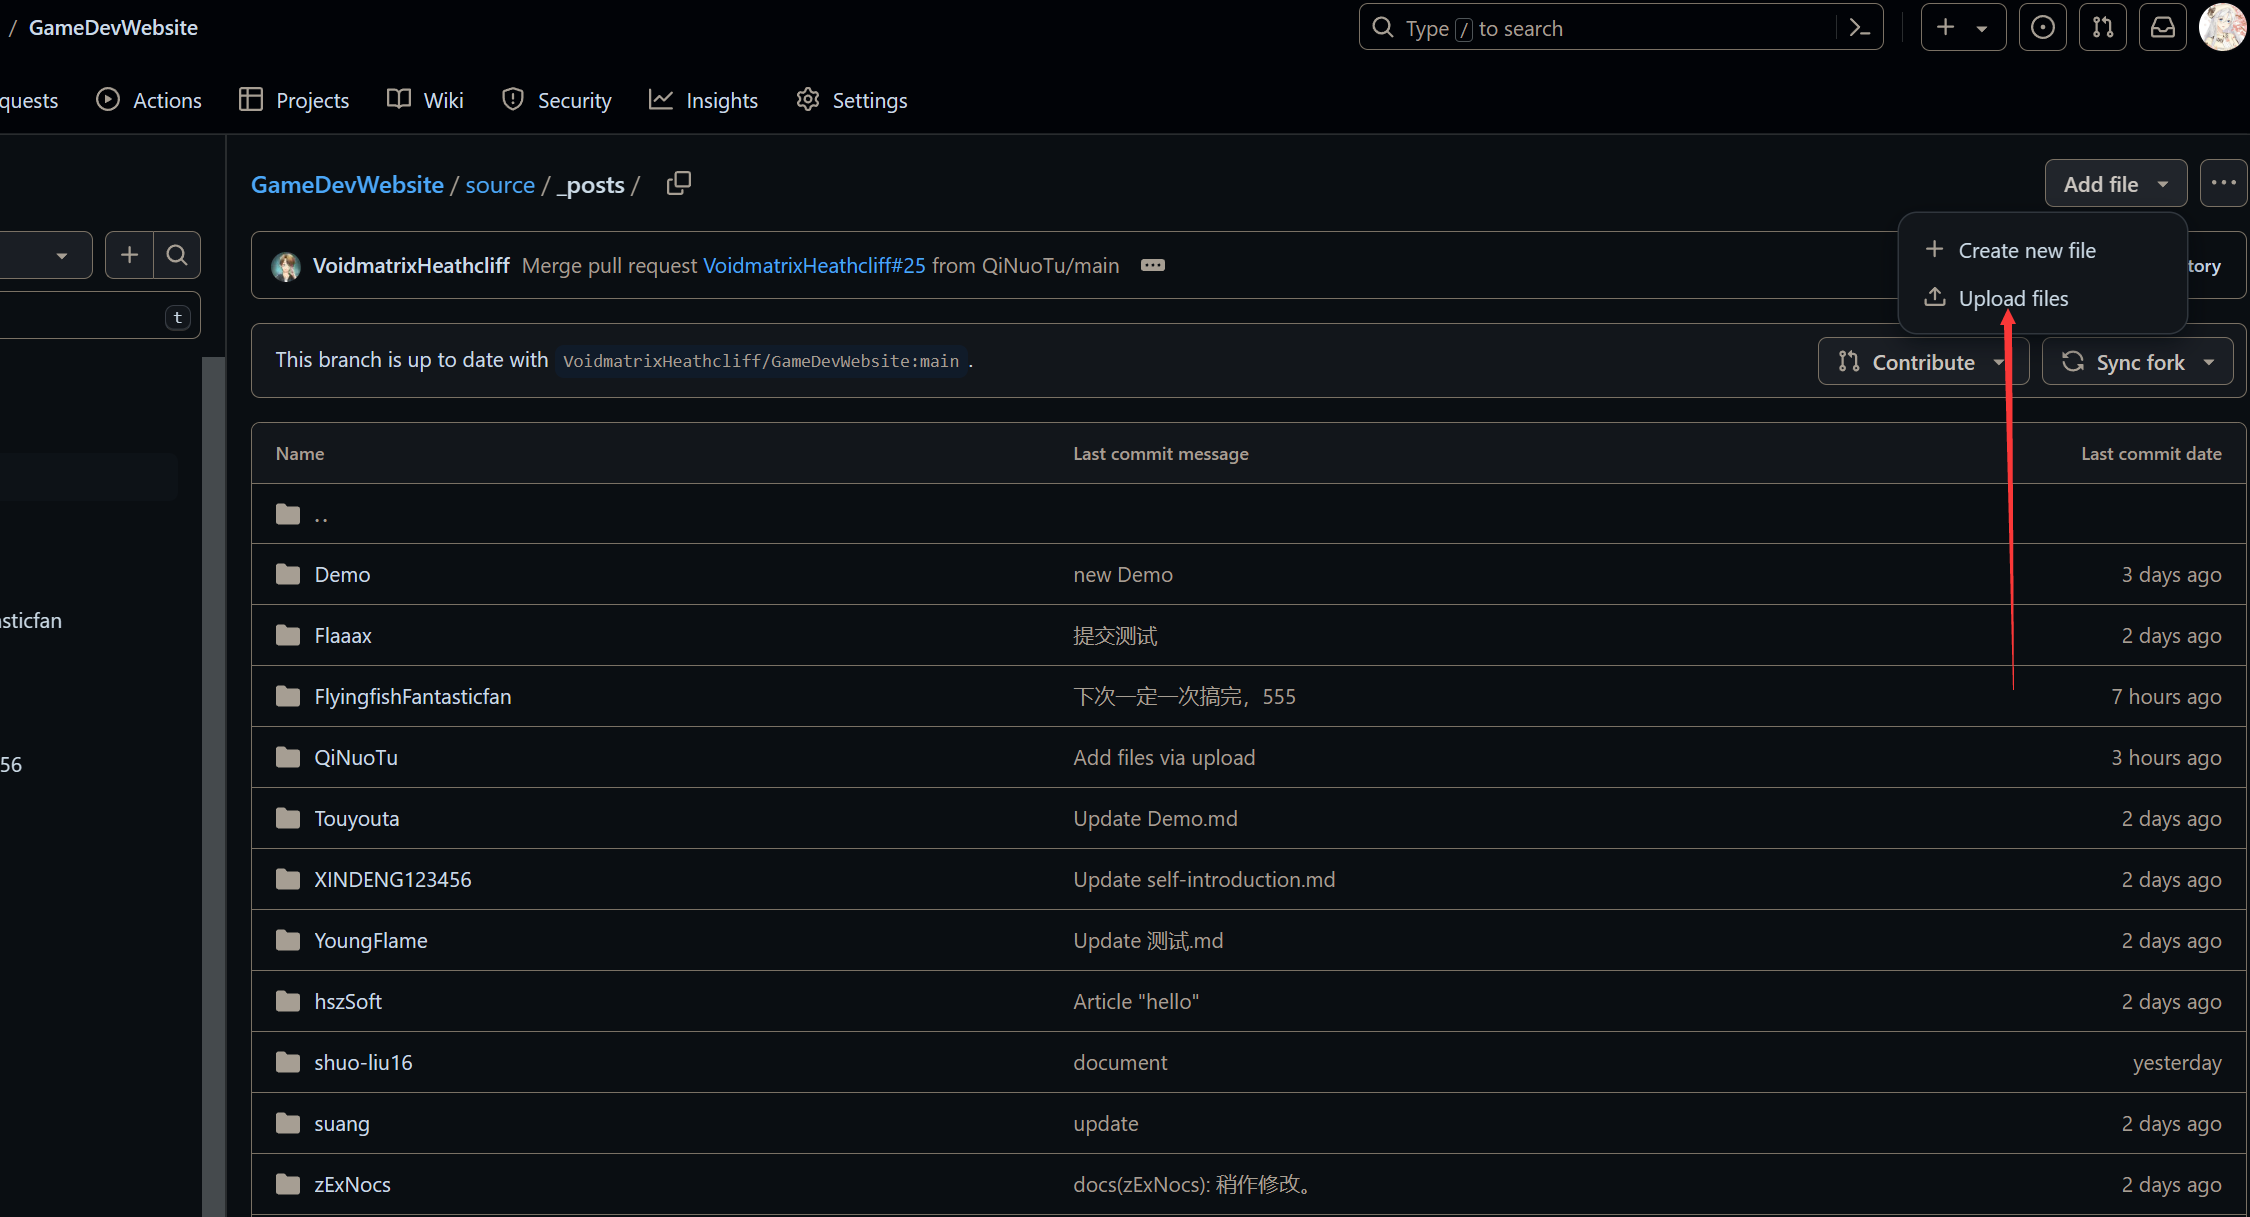Open the XINDENG123456 folder
This screenshot has width=2250, height=1217.
pos(392,880)
